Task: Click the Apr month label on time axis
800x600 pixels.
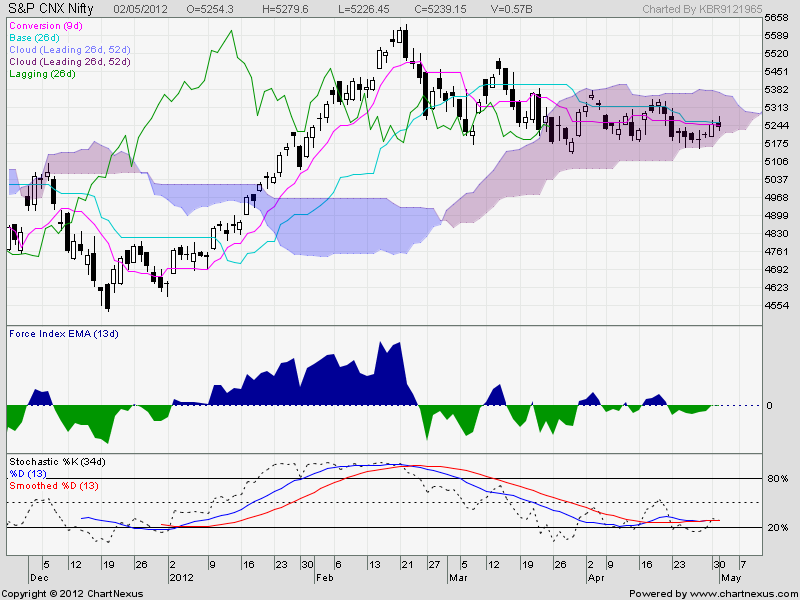Action: point(596,578)
